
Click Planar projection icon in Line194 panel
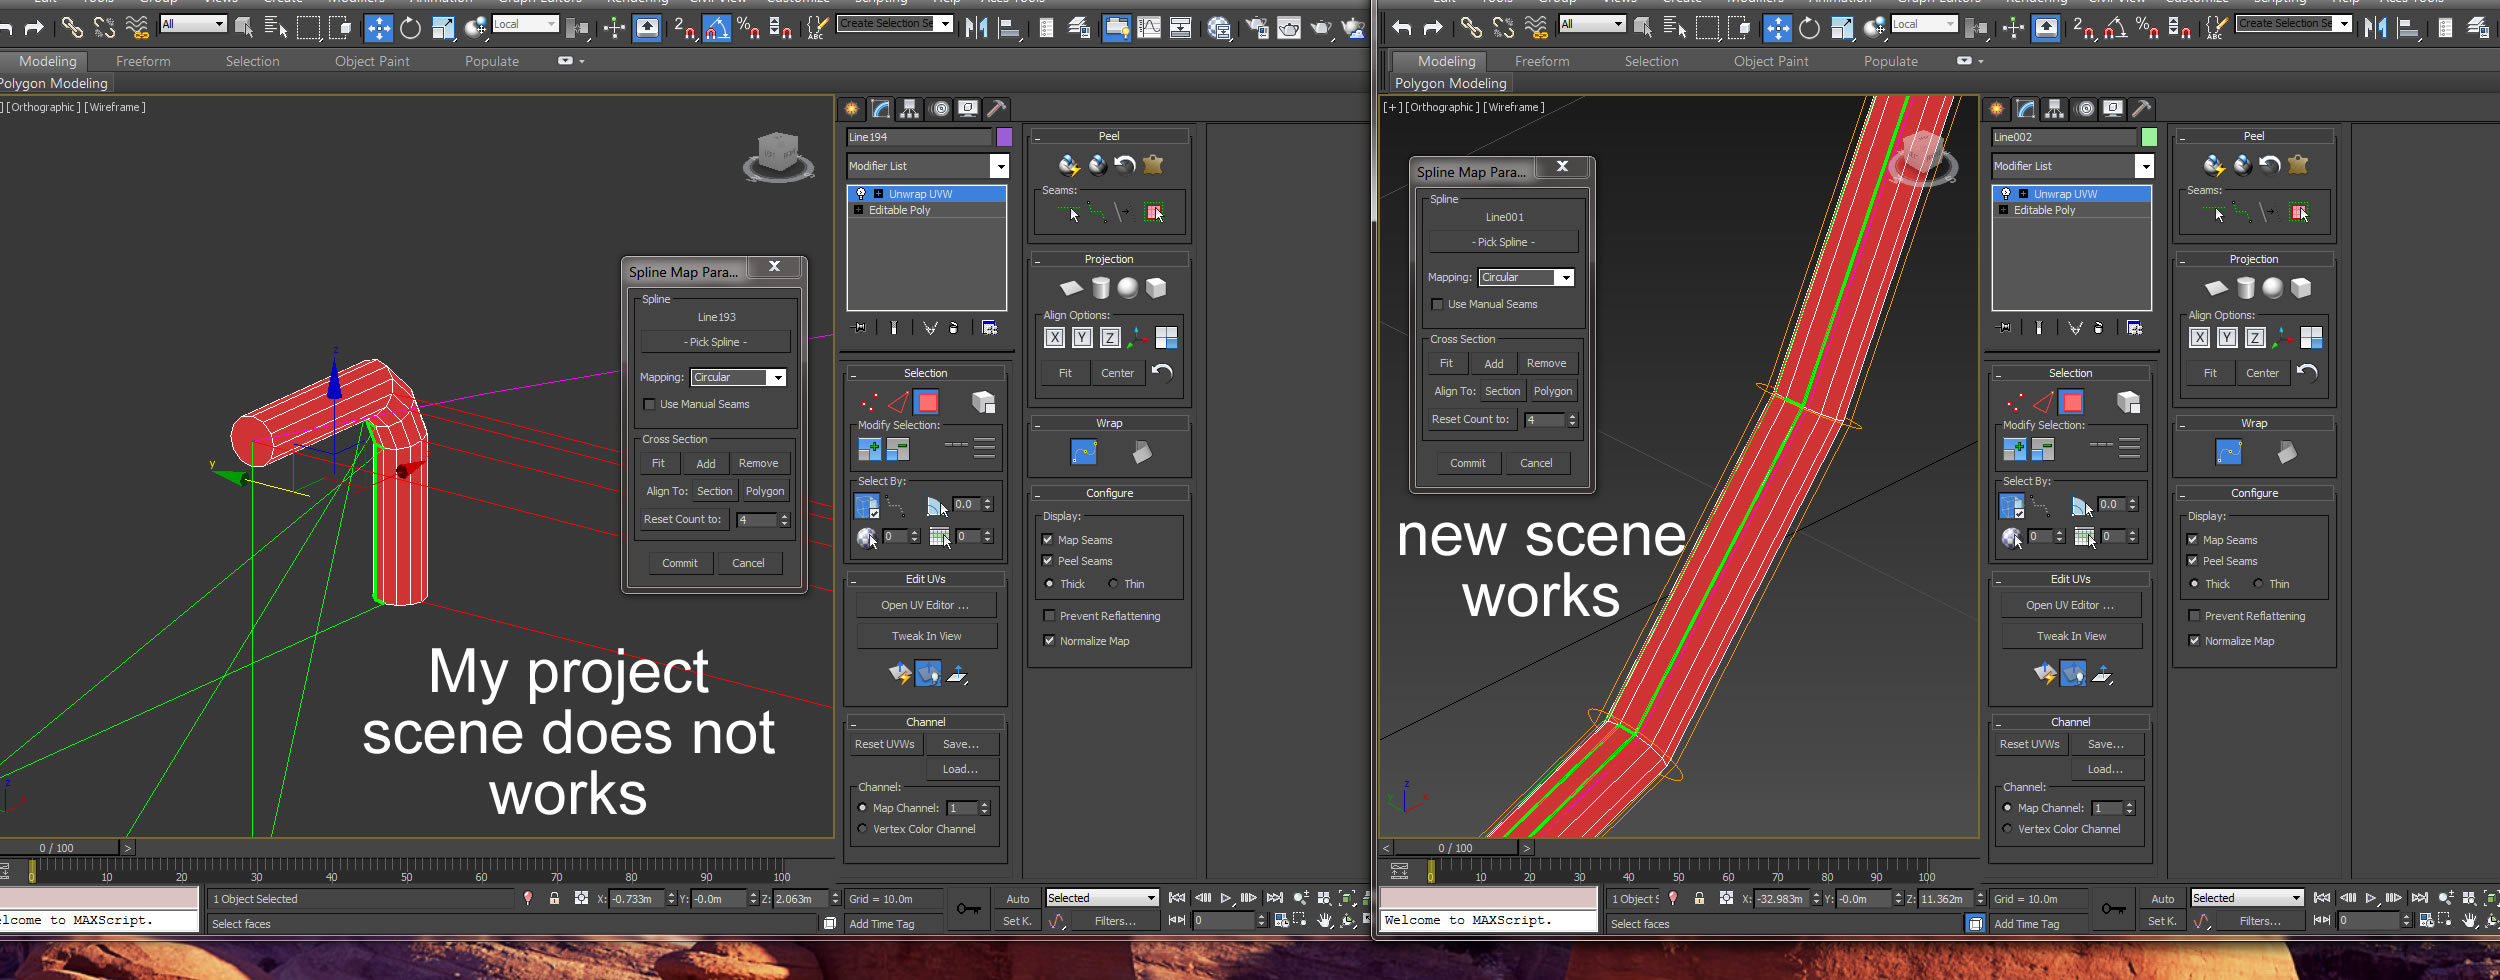point(1071,288)
